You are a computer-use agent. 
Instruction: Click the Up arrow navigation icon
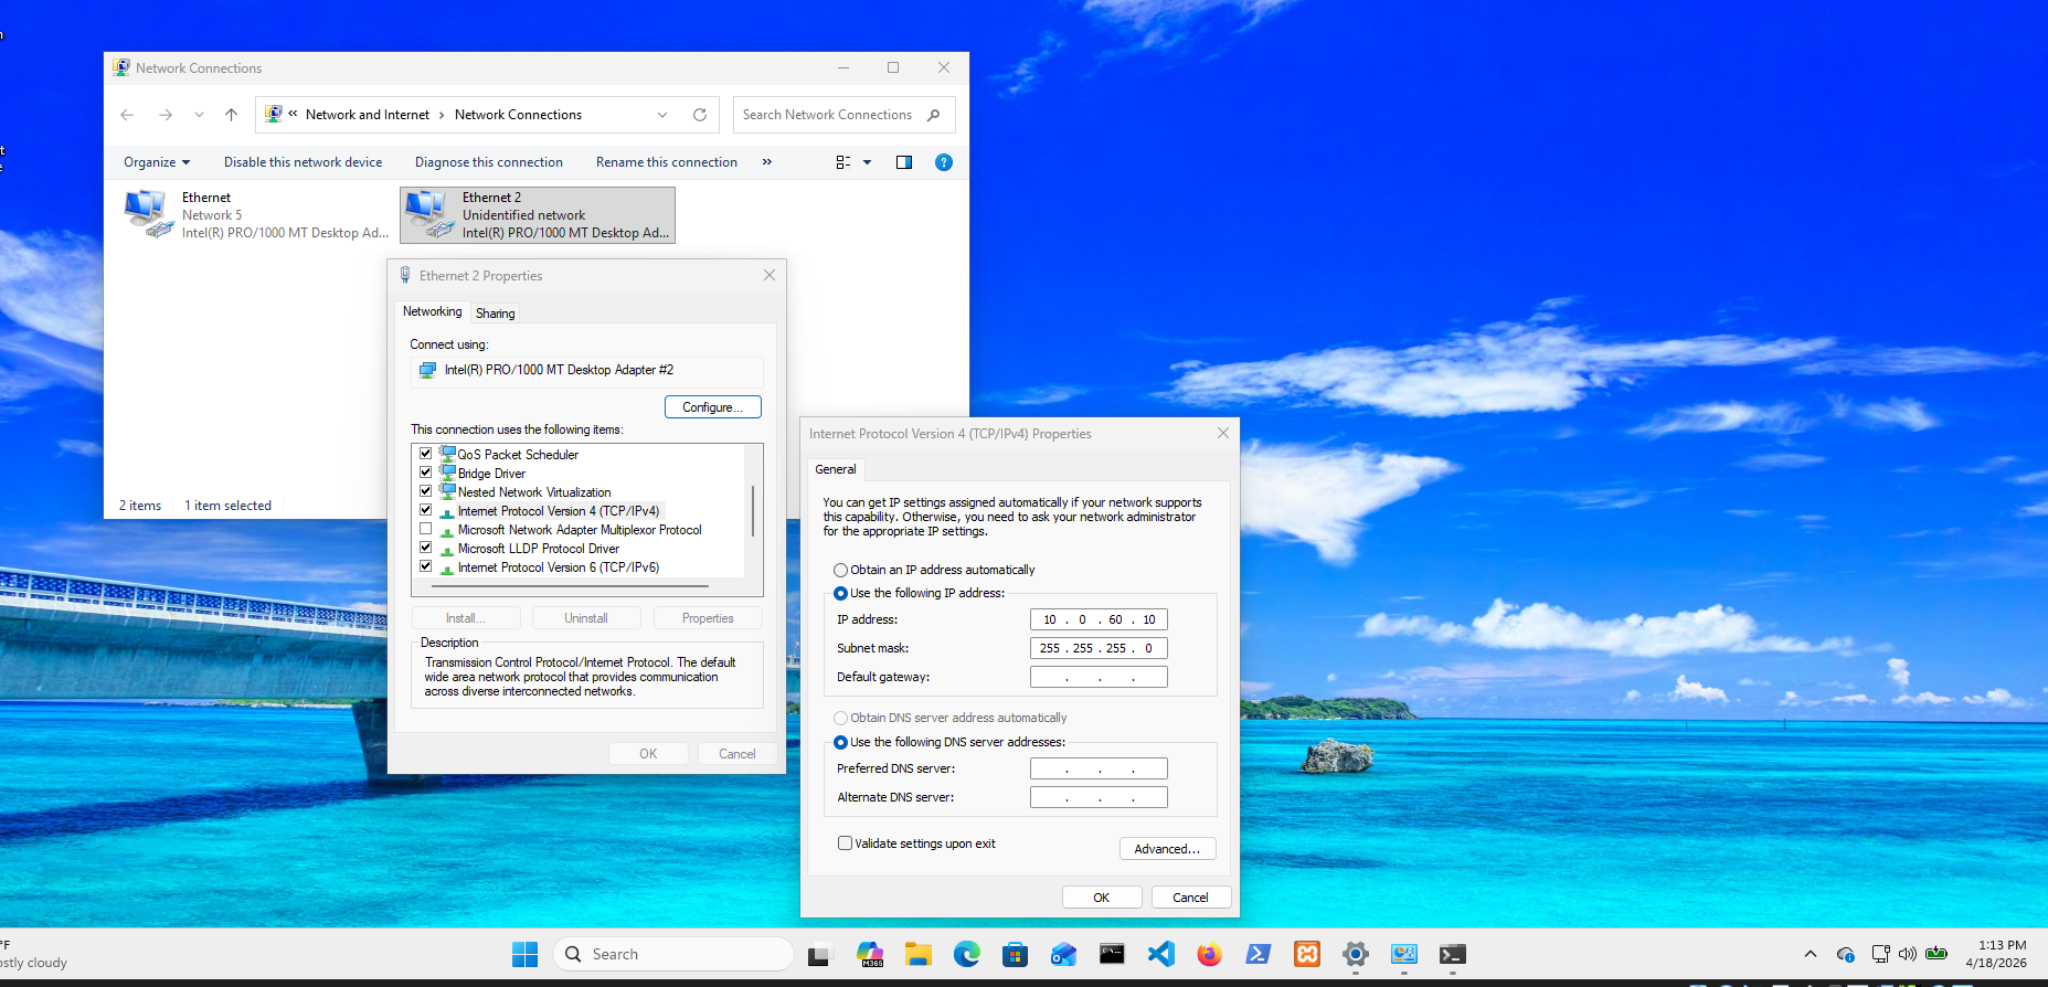click(231, 115)
